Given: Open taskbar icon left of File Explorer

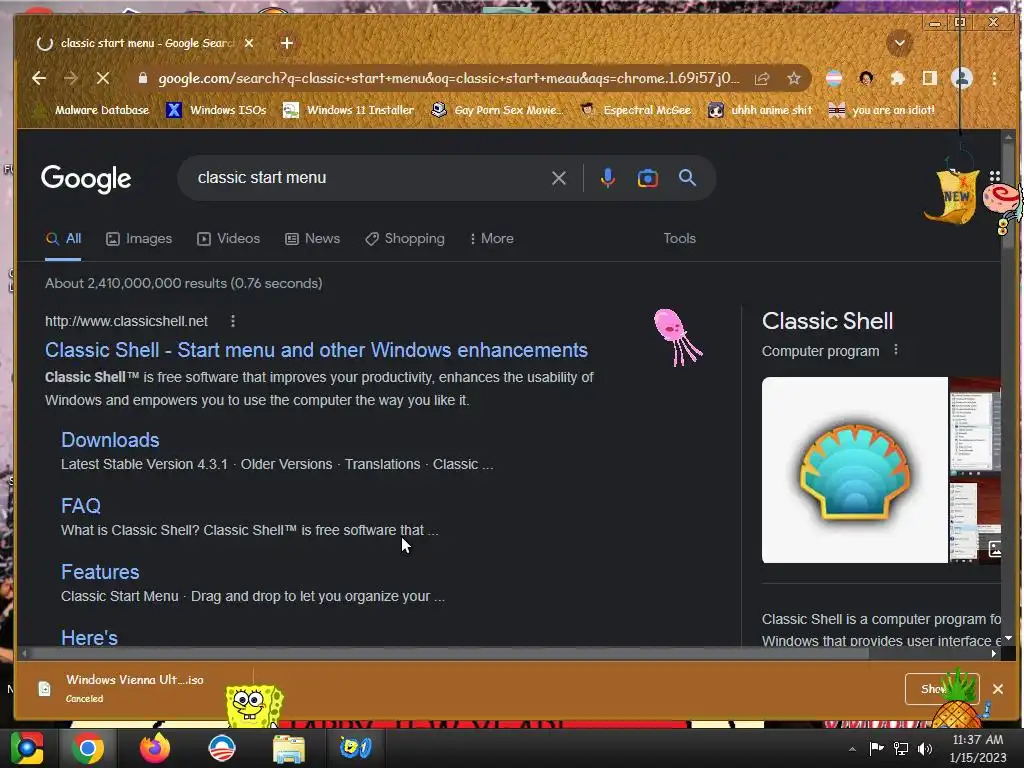Looking at the screenshot, I should click(x=222, y=748).
